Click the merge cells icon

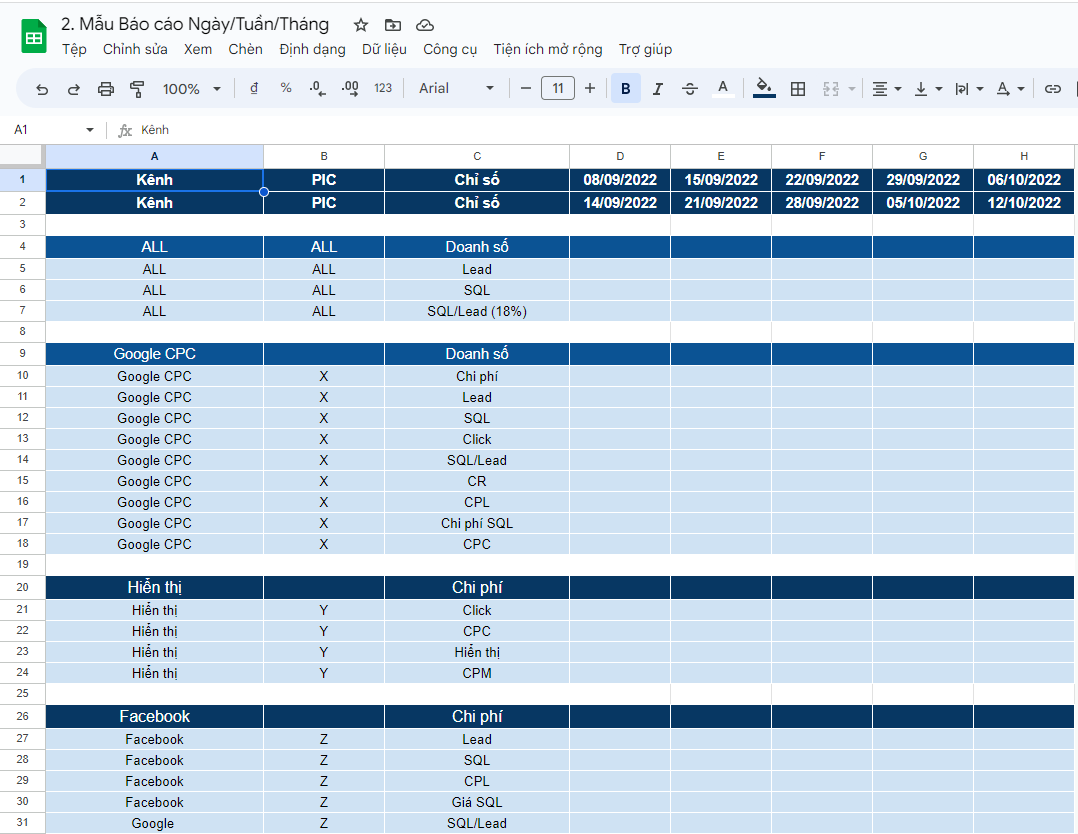coord(830,89)
